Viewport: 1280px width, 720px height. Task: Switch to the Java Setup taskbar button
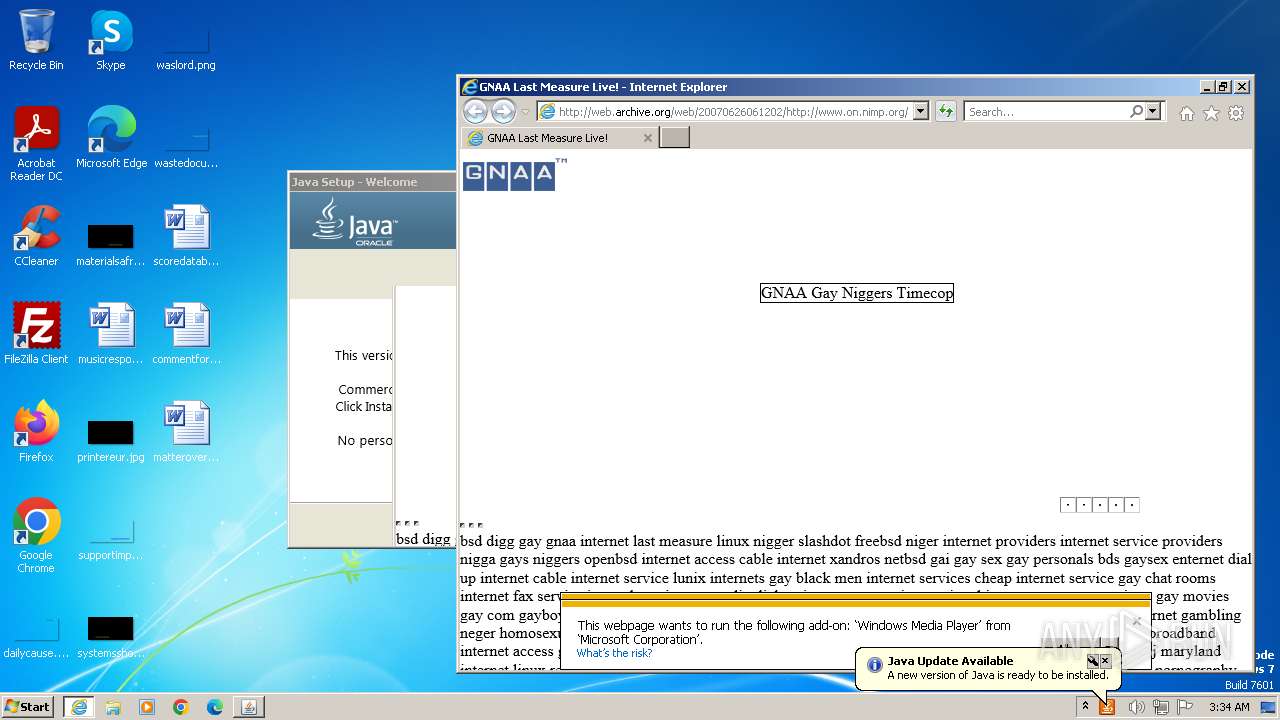pos(249,707)
